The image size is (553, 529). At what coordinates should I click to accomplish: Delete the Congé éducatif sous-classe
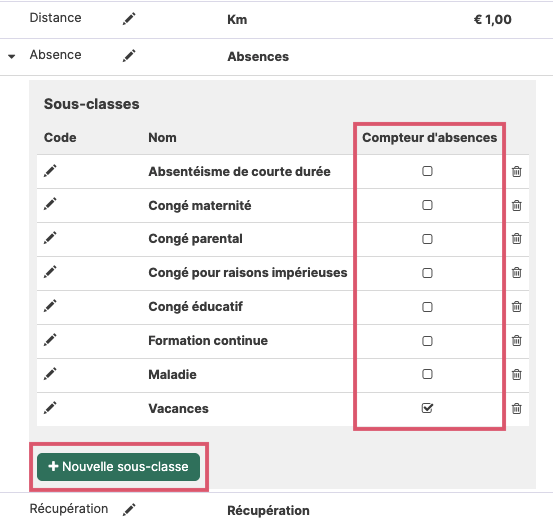pyautogui.click(x=517, y=306)
